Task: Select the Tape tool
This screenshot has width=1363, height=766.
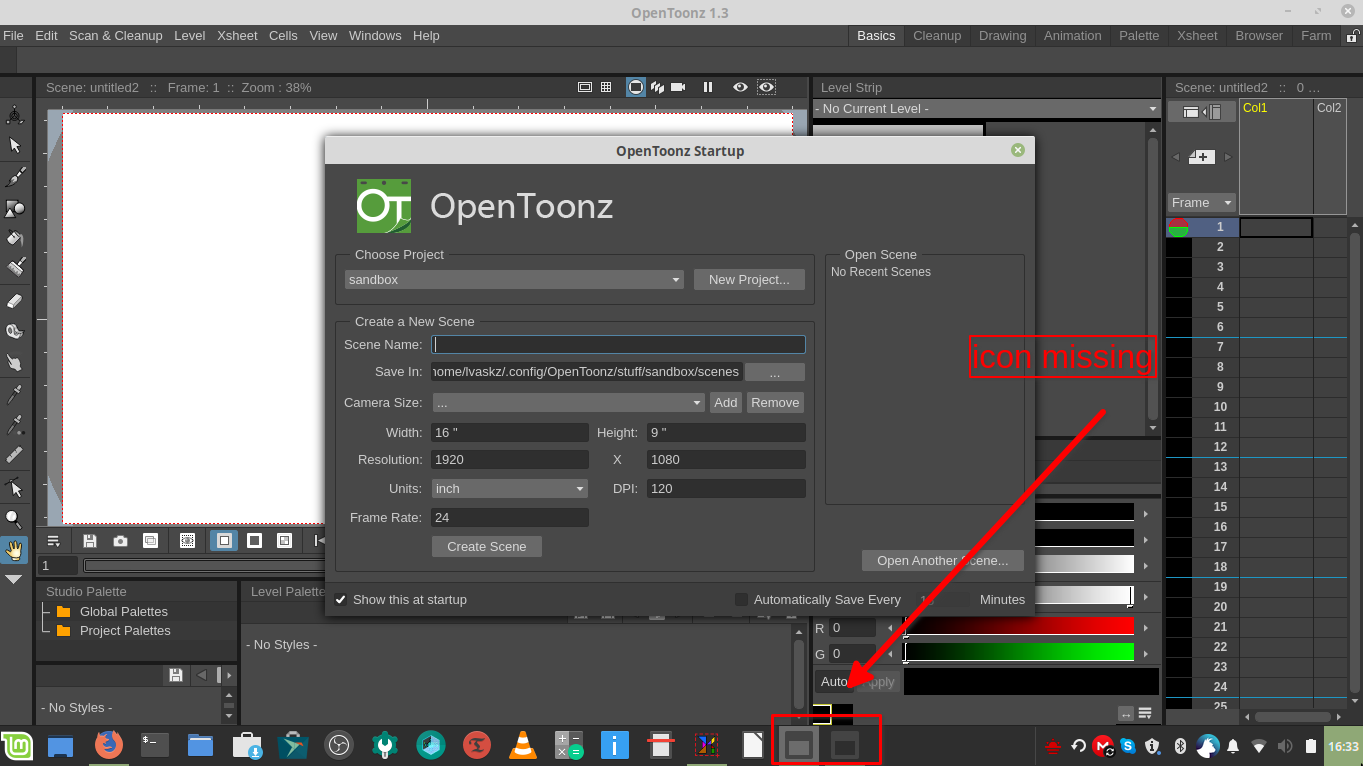Action: pos(15,331)
